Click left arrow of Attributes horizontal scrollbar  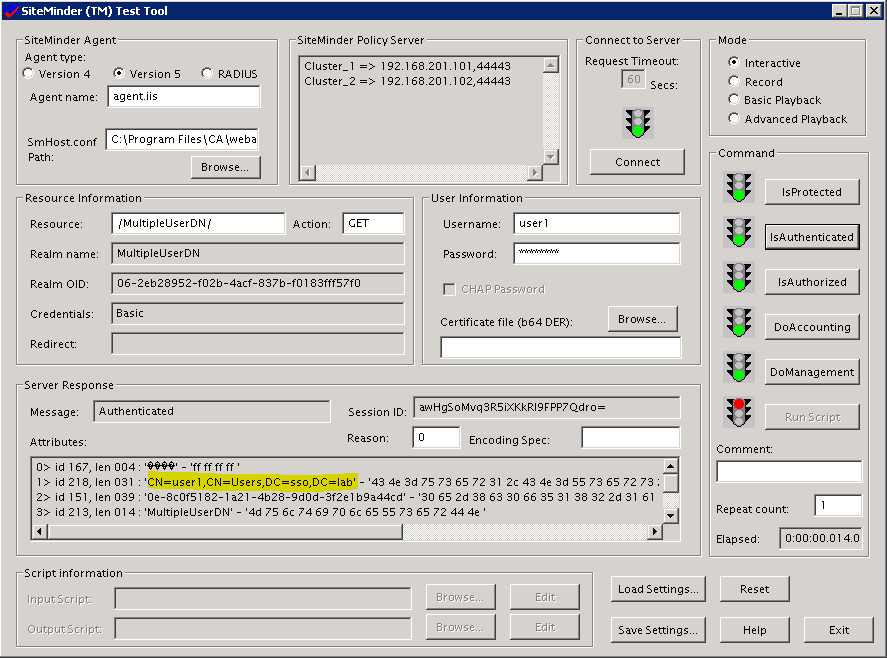click(x=40, y=531)
